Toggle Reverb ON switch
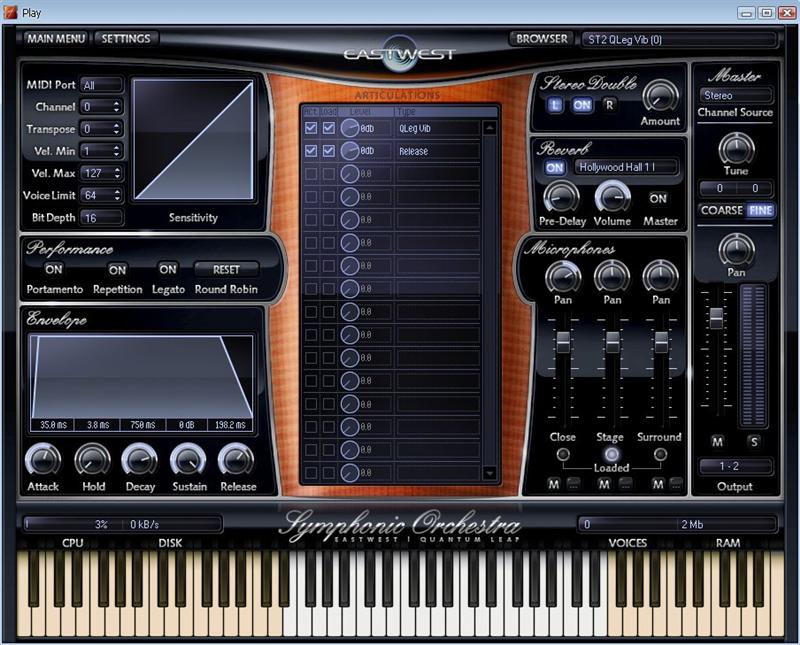800x645 pixels. (x=555, y=168)
